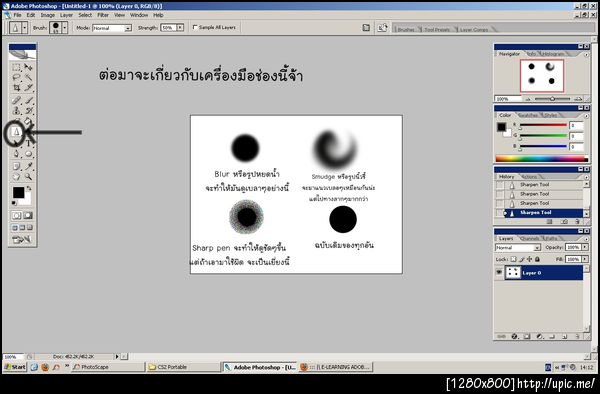Screen dimensions: 600x394
Task: Select the Crop tool
Action: pos(16,88)
